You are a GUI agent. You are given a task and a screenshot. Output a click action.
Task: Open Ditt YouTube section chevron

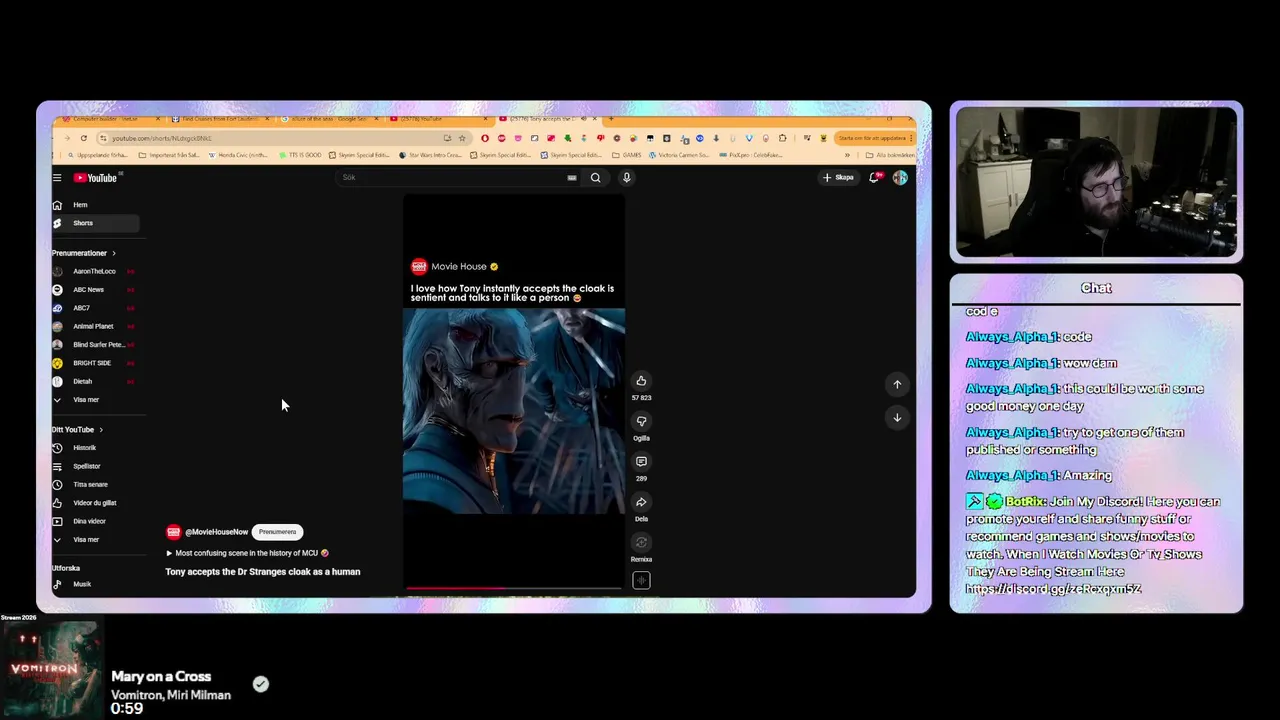tap(101, 430)
